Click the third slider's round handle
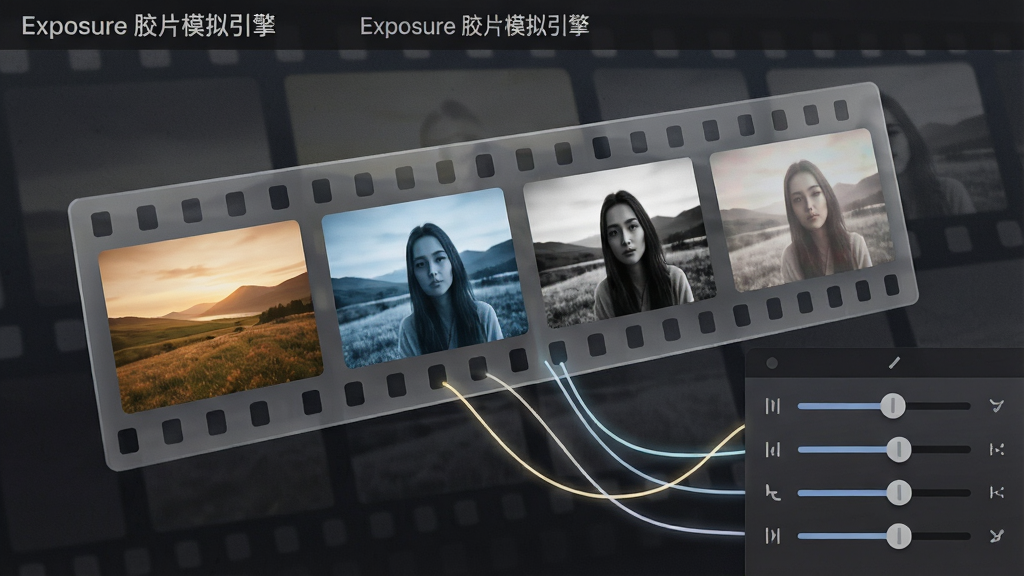 899,492
